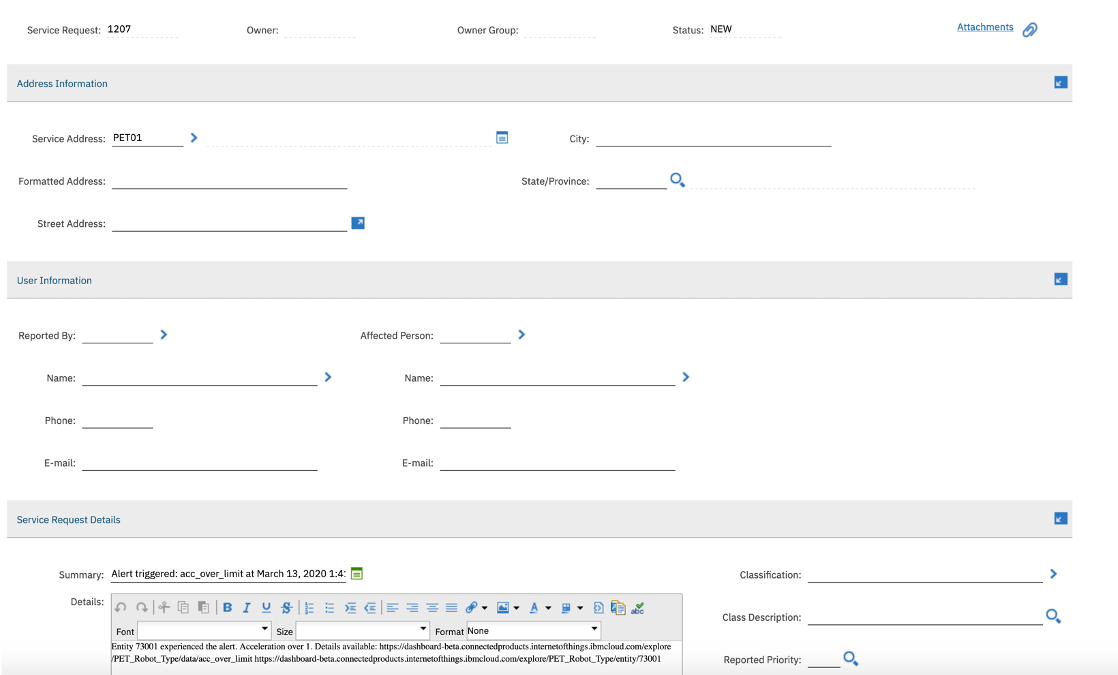Collapse the User Information section
This screenshot has width=1118, height=675.
[1060, 279]
